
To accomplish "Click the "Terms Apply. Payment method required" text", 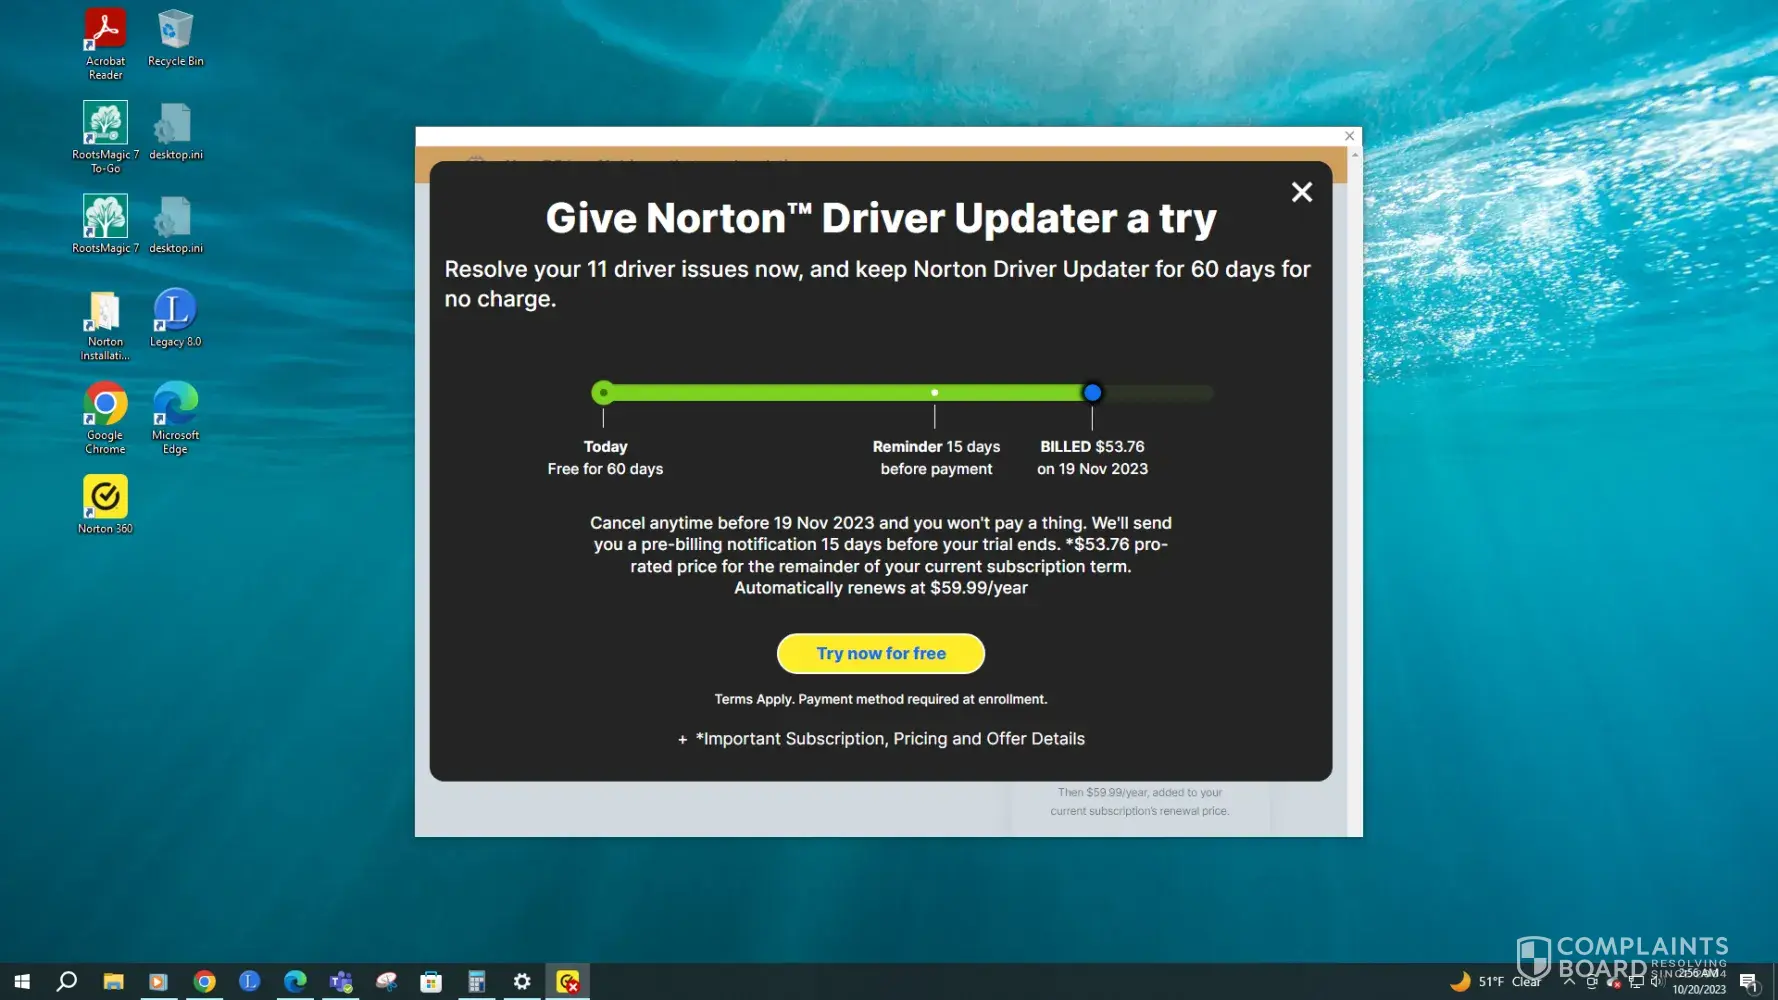I will tap(881, 700).
